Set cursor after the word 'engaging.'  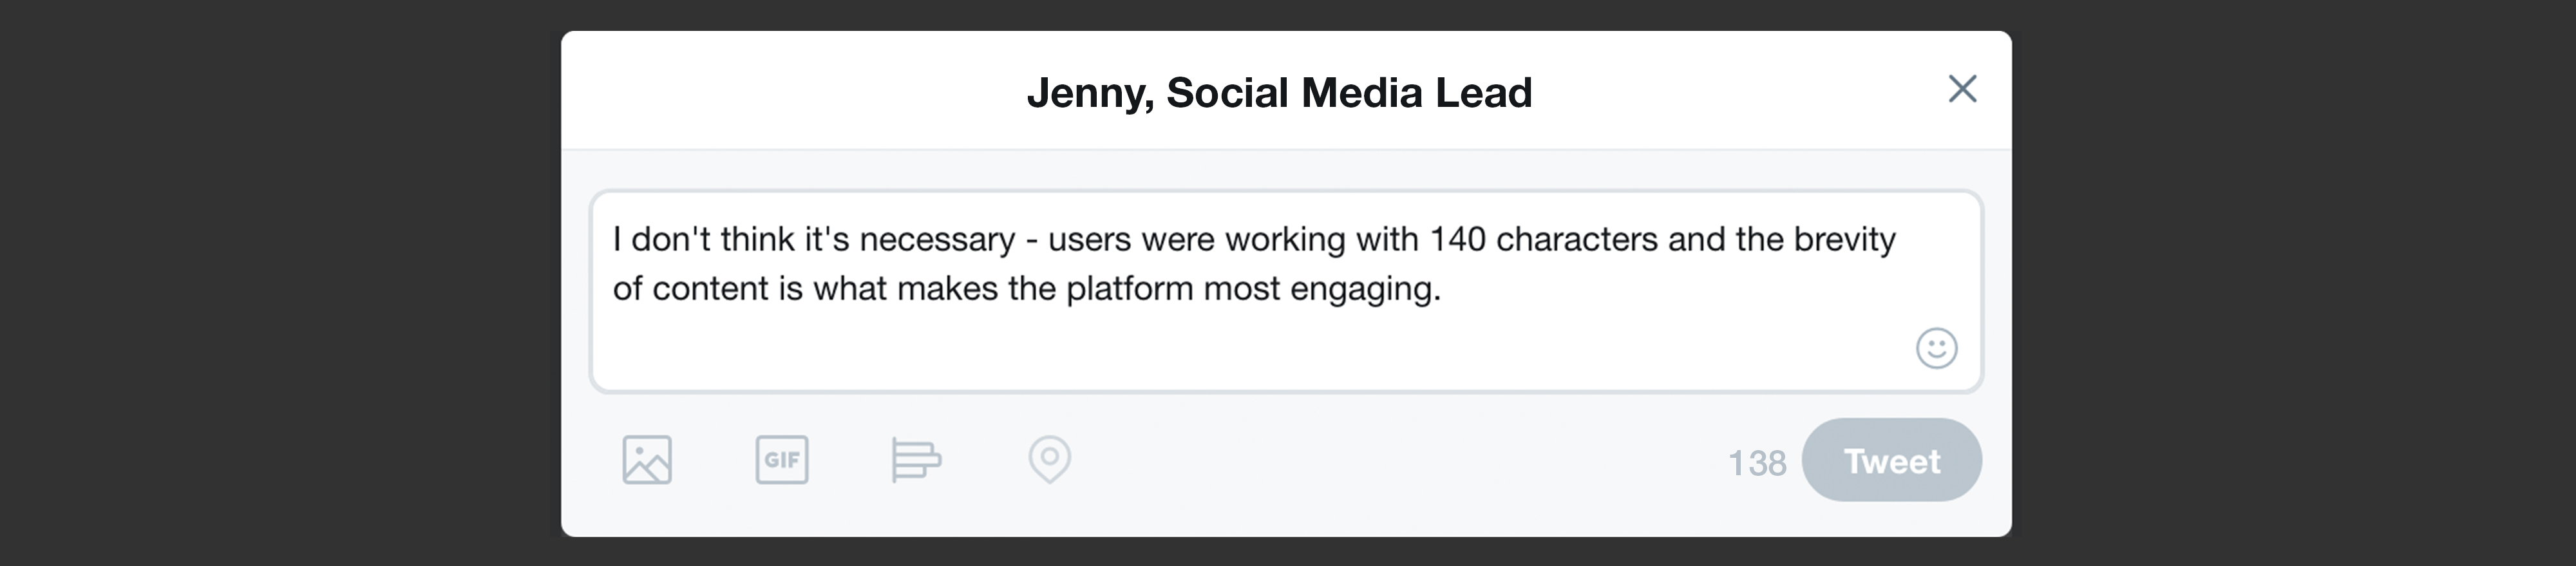tap(1443, 289)
